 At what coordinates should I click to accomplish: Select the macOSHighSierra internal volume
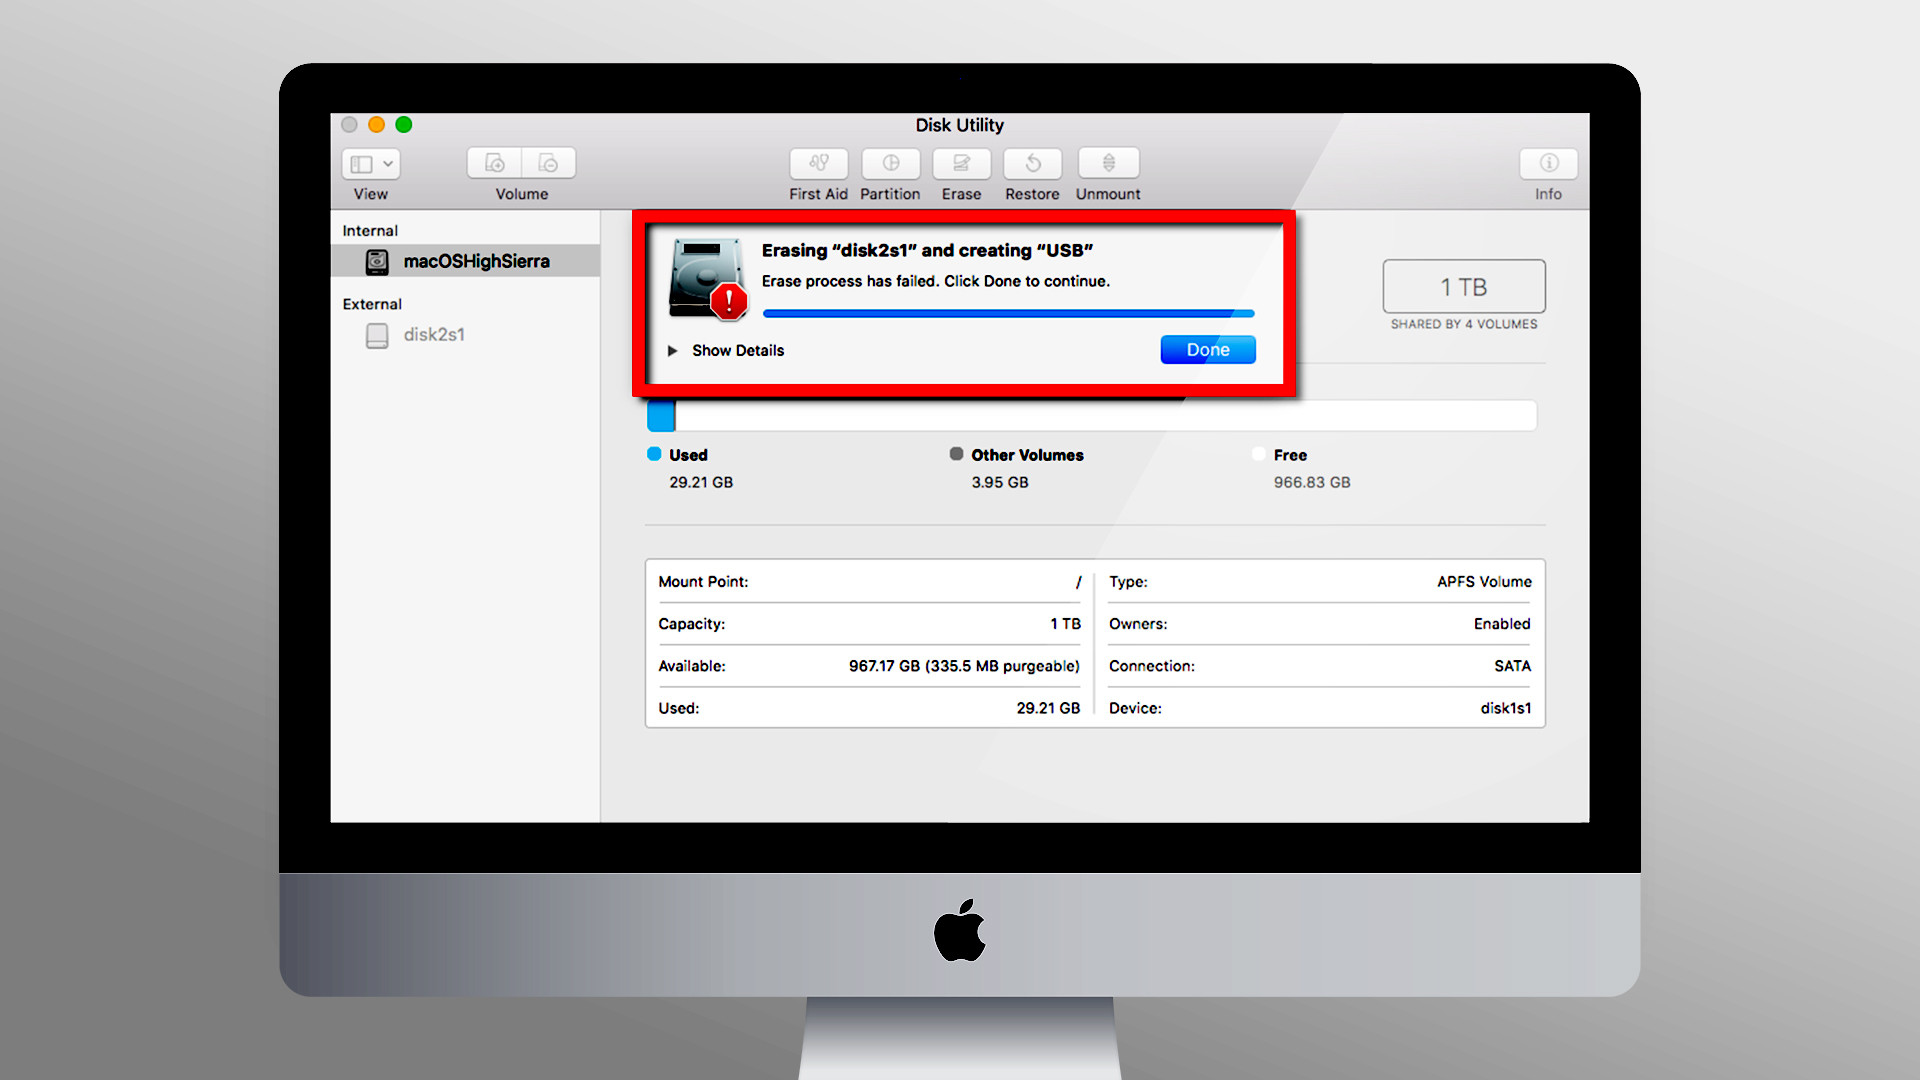tap(476, 261)
